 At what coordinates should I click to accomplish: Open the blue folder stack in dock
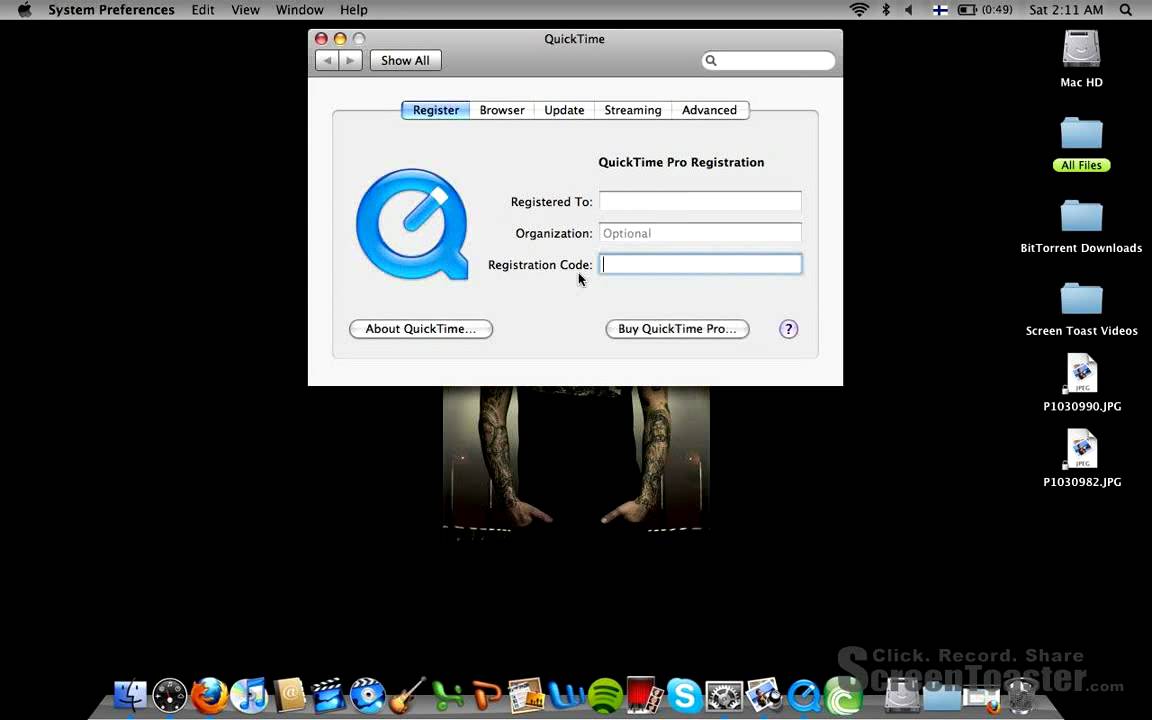942,695
